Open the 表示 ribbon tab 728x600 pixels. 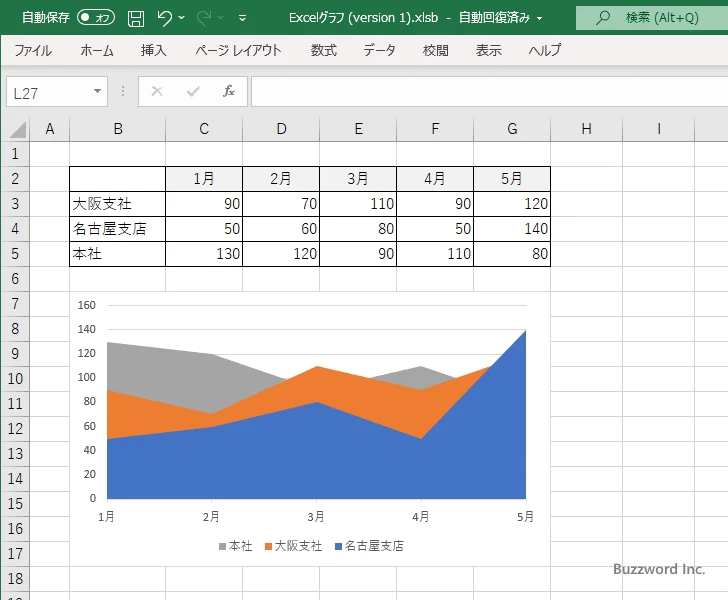coord(488,50)
